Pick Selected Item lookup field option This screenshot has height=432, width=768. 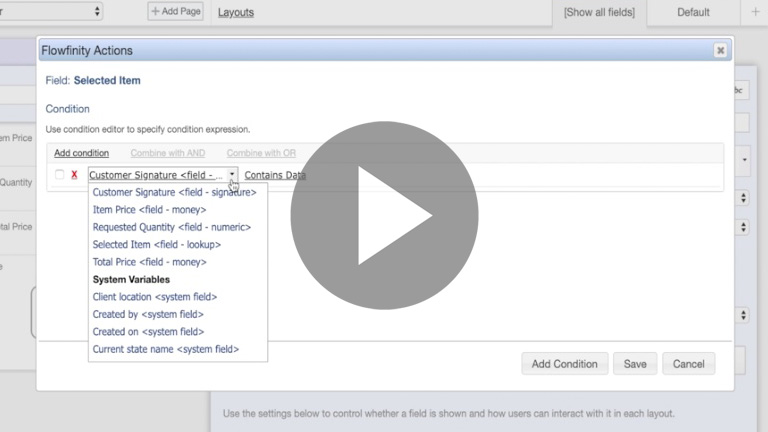(x=156, y=244)
